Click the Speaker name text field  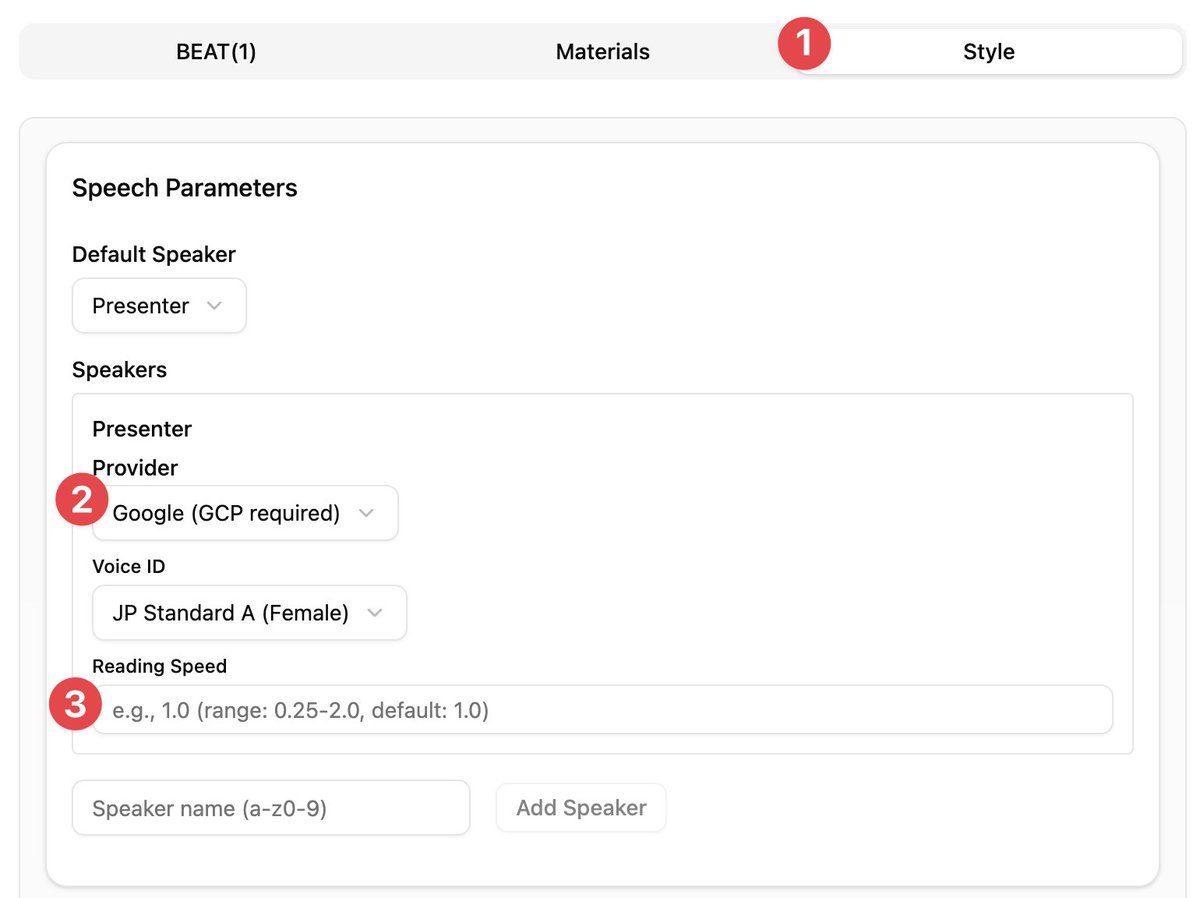[x=271, y=808]
